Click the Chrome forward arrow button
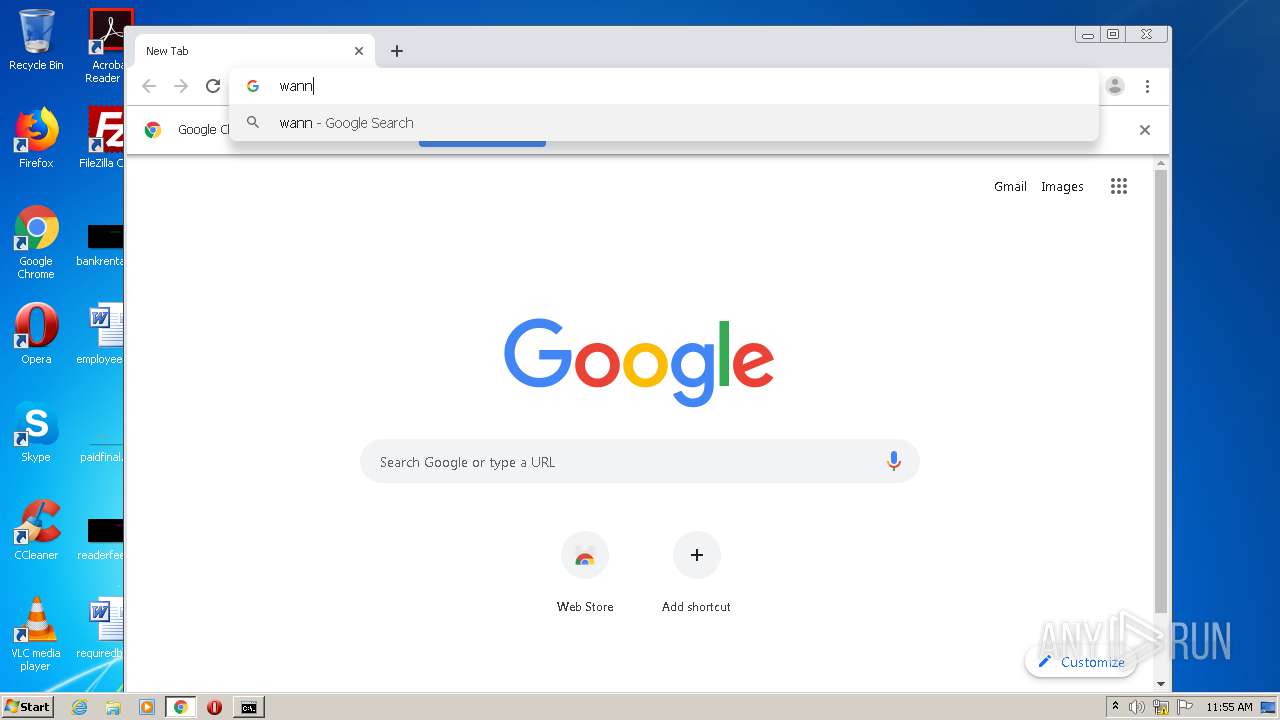Image resolution: width=1280 pixels, height=720 pixels. point(181,86)
